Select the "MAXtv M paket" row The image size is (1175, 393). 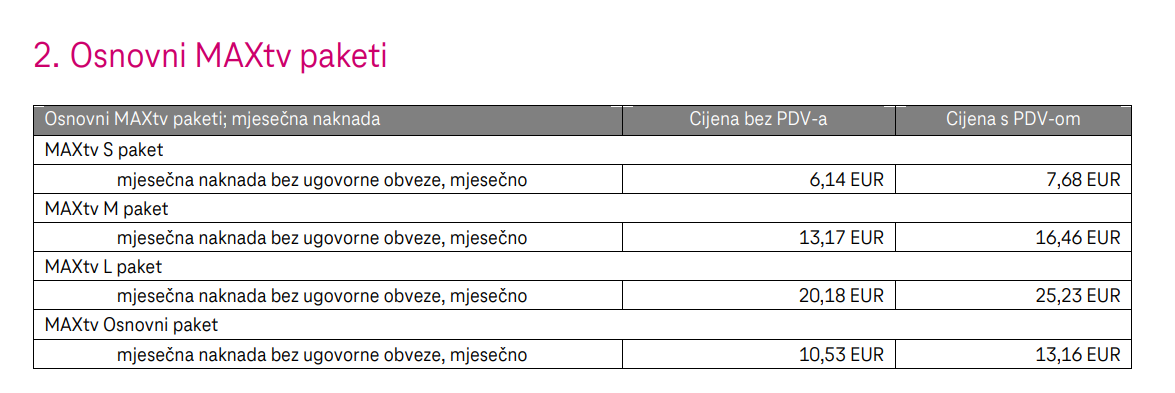coord(582,208)
